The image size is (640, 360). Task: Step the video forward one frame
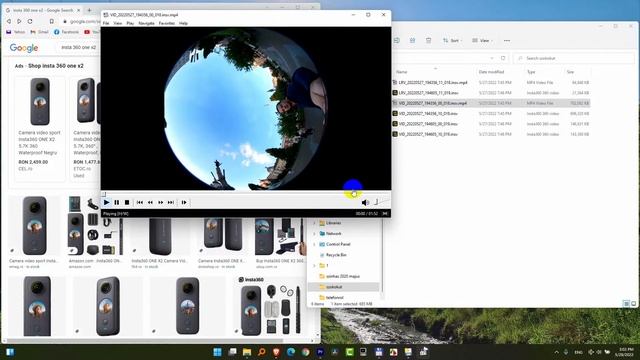(x=184, y=202)
